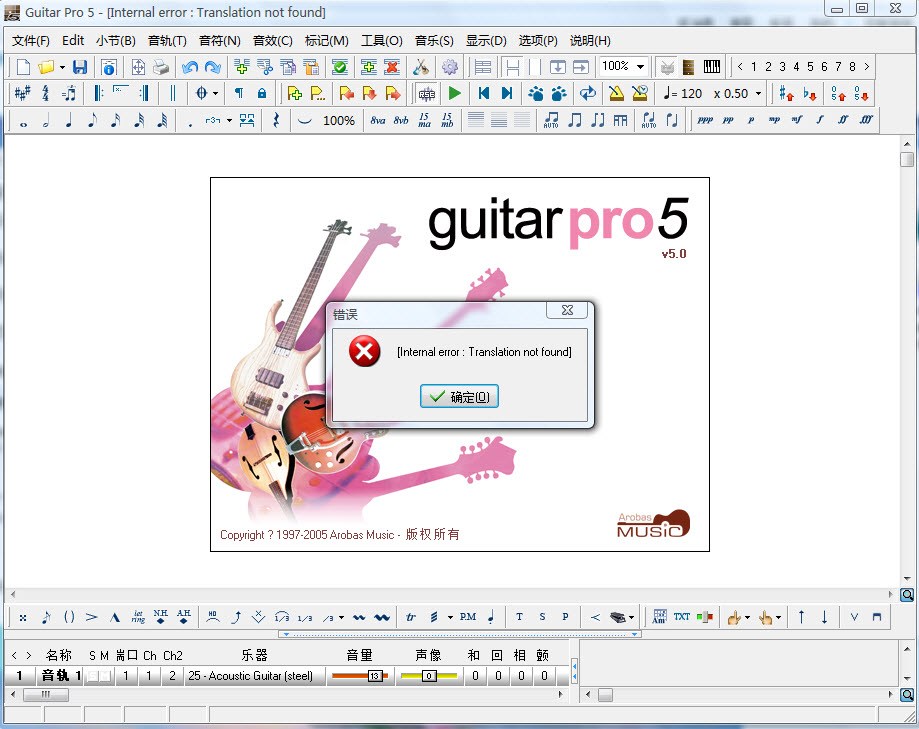Toggle the metronome icon
The width and height of the screenshot is (919, 729).
pos(616,93)
